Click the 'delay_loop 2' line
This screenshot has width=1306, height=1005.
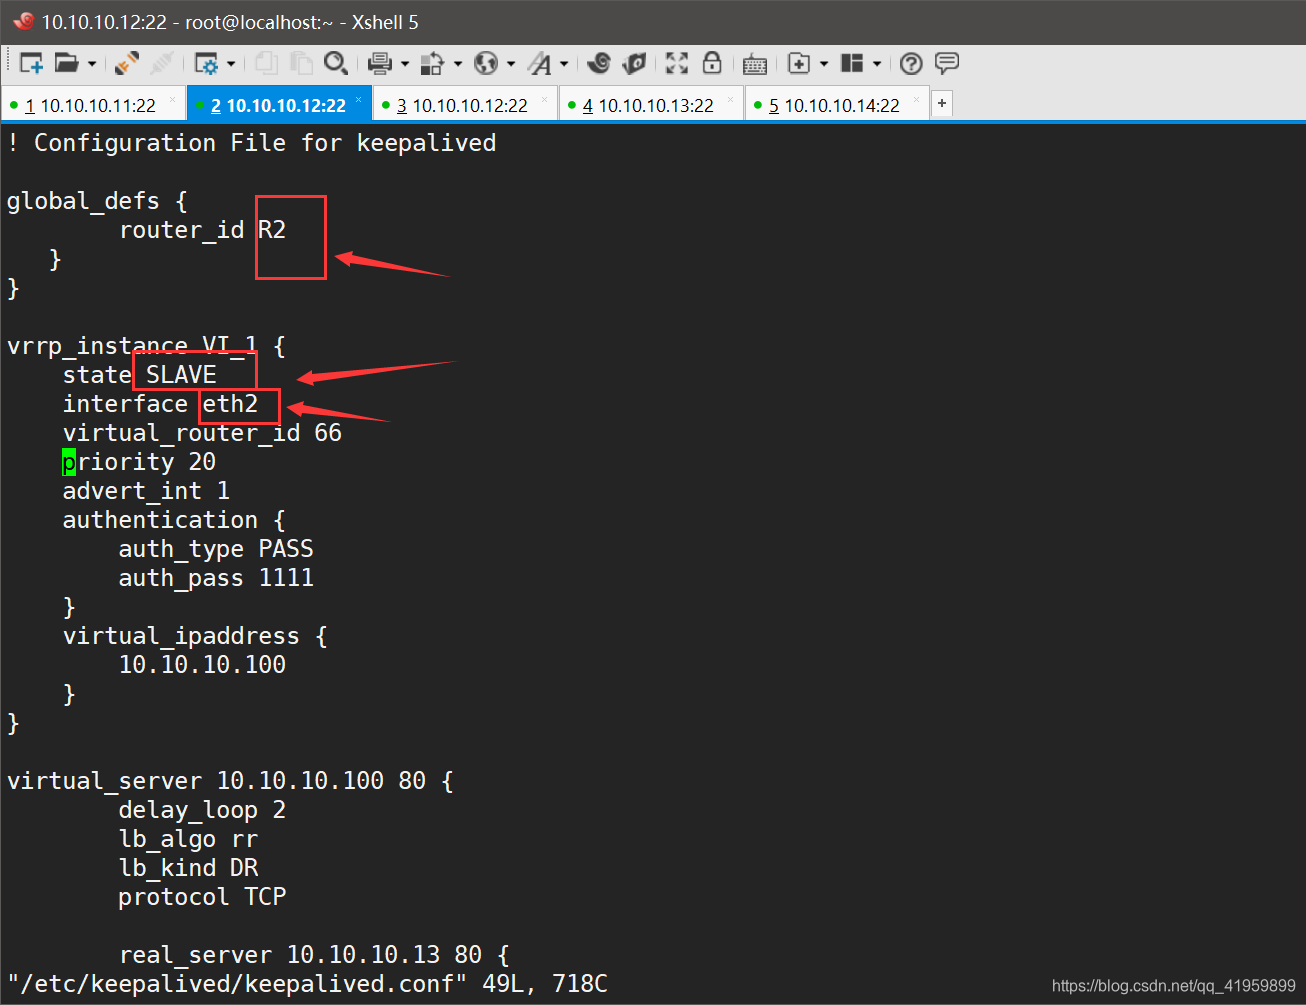202,810
